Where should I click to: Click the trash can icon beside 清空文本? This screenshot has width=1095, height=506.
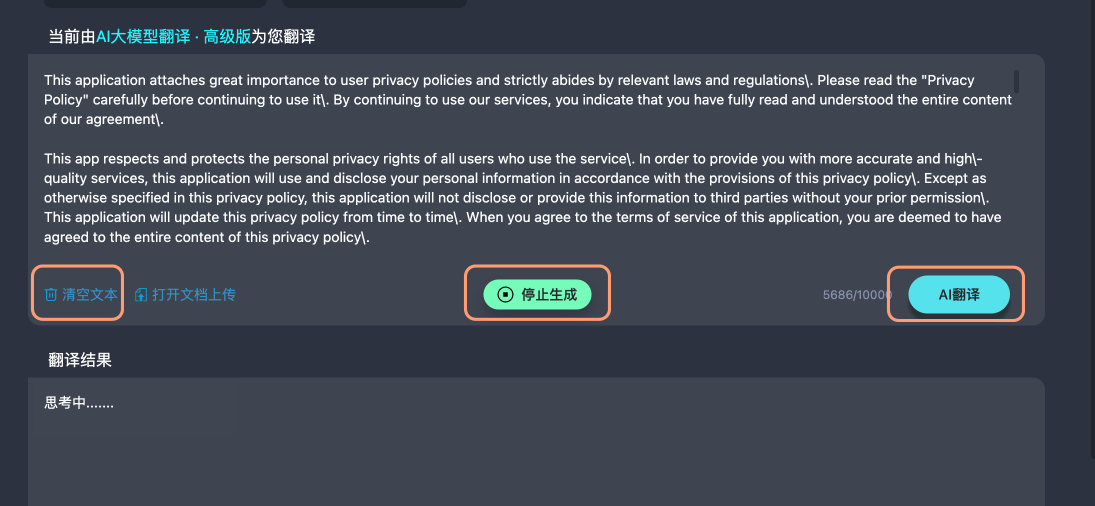(x=51, y=295)
